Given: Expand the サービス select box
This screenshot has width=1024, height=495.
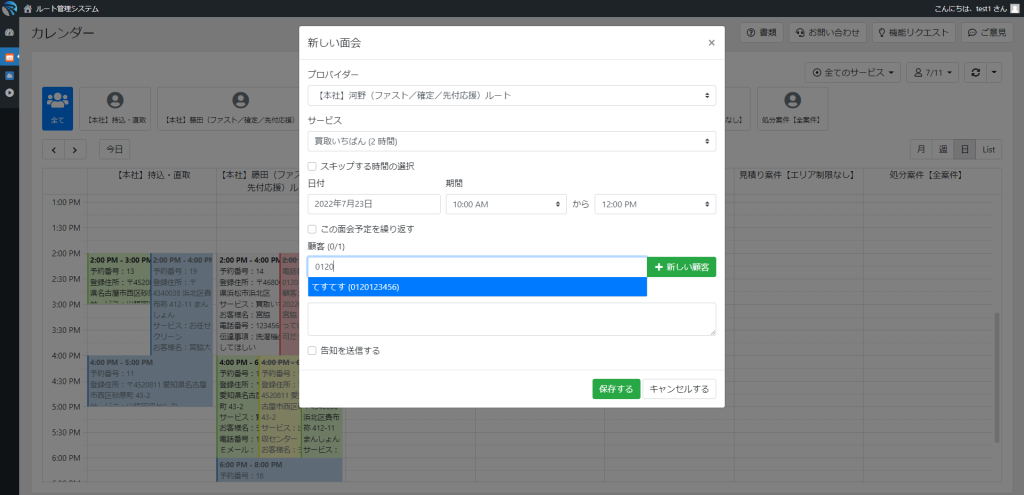Looking at the screenshot, I should click(x=511, y=141).
